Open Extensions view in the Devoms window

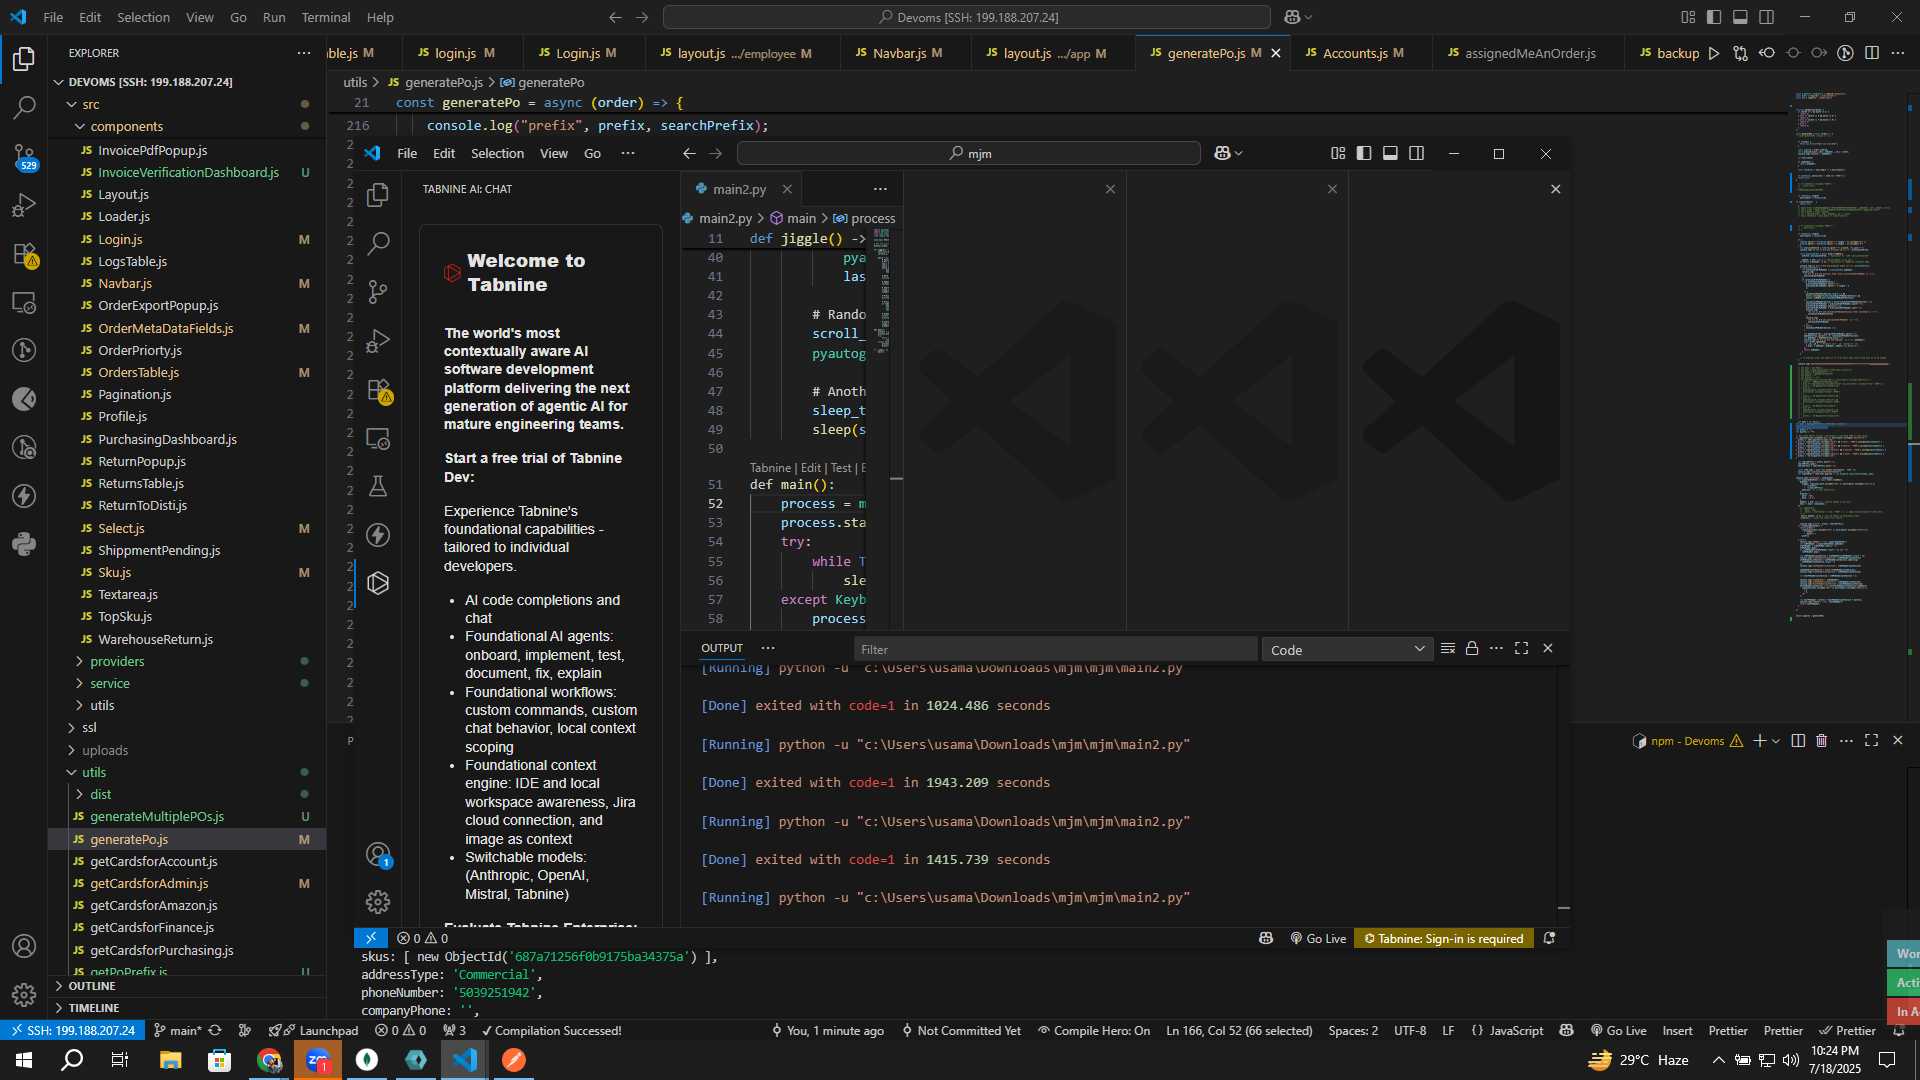24,254
